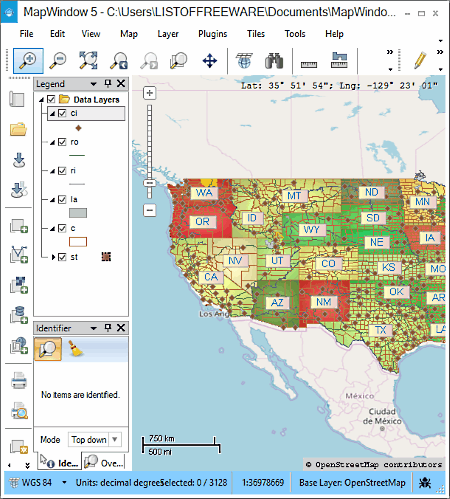This screenshot has width=450, height=499.
Task: Switch to the Ide... panel tab
Action: tap(59, 462)
